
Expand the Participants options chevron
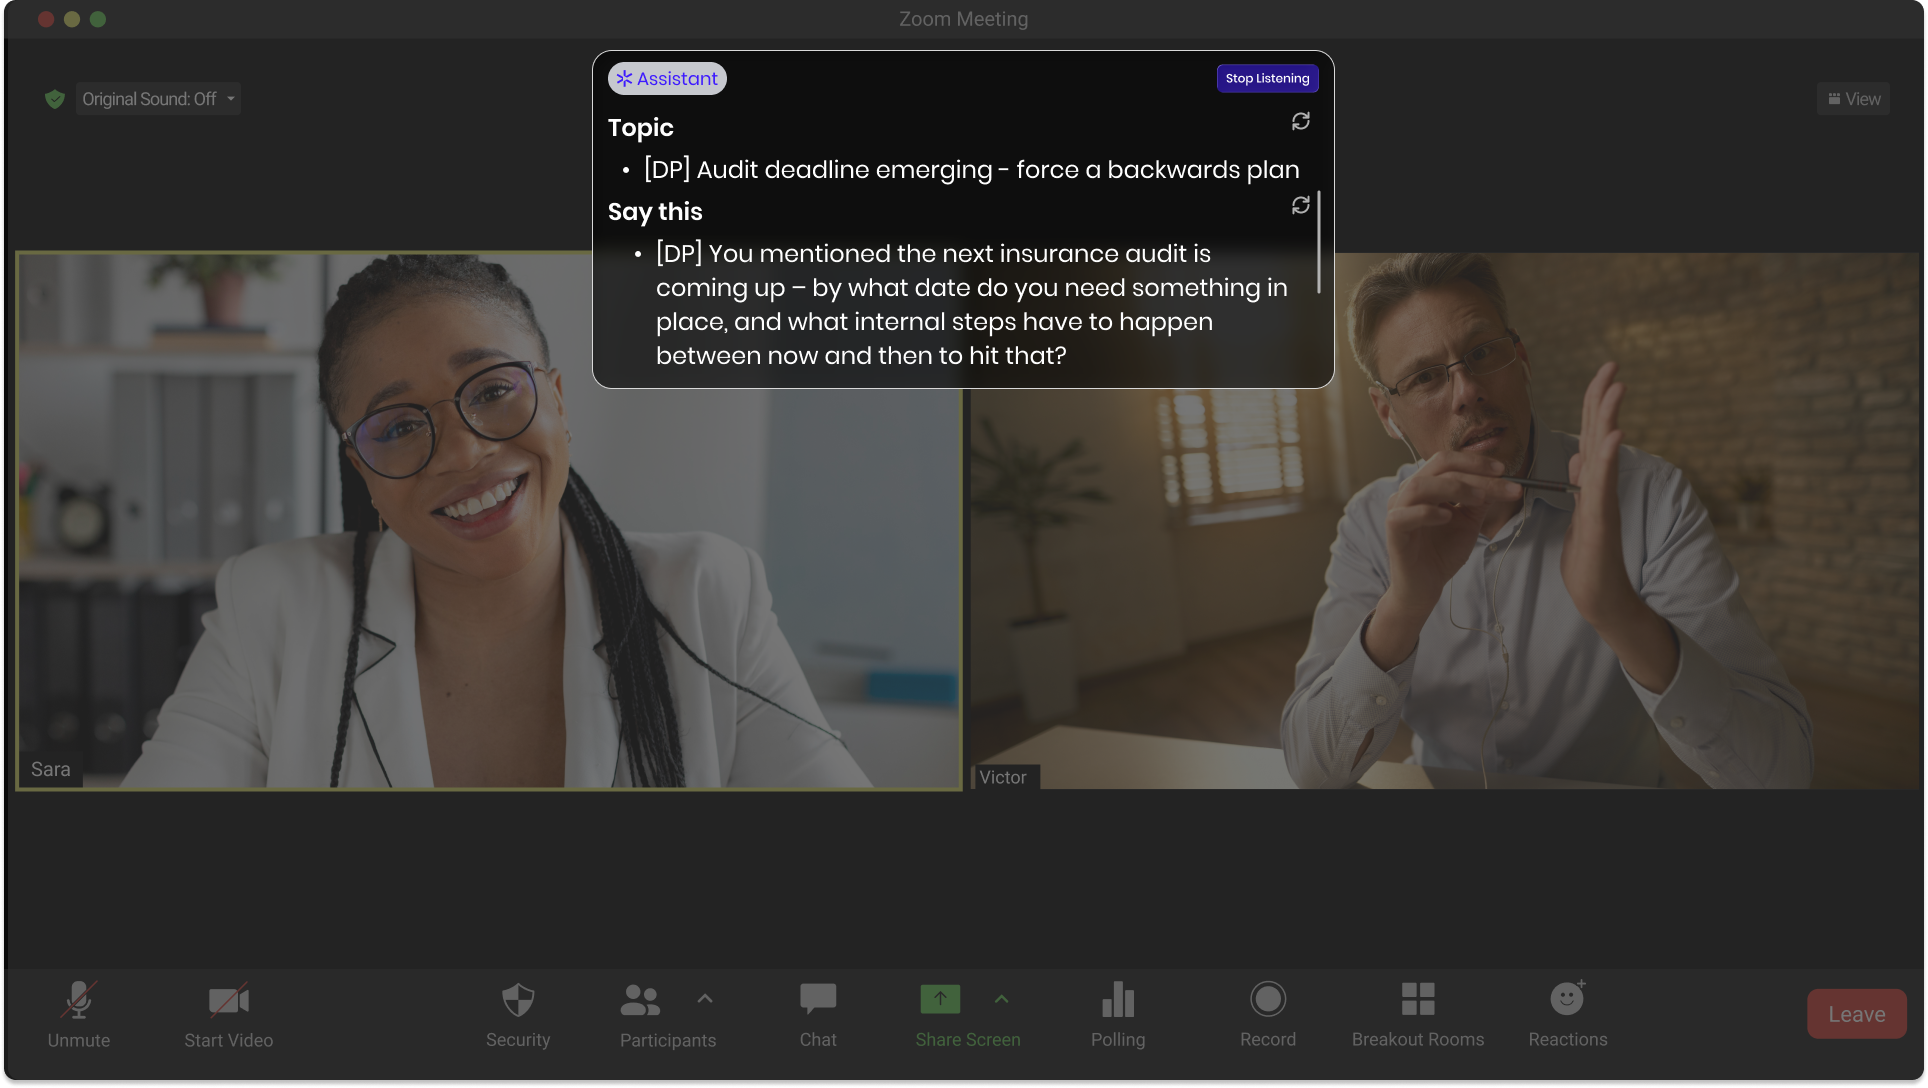click(705, 998)
